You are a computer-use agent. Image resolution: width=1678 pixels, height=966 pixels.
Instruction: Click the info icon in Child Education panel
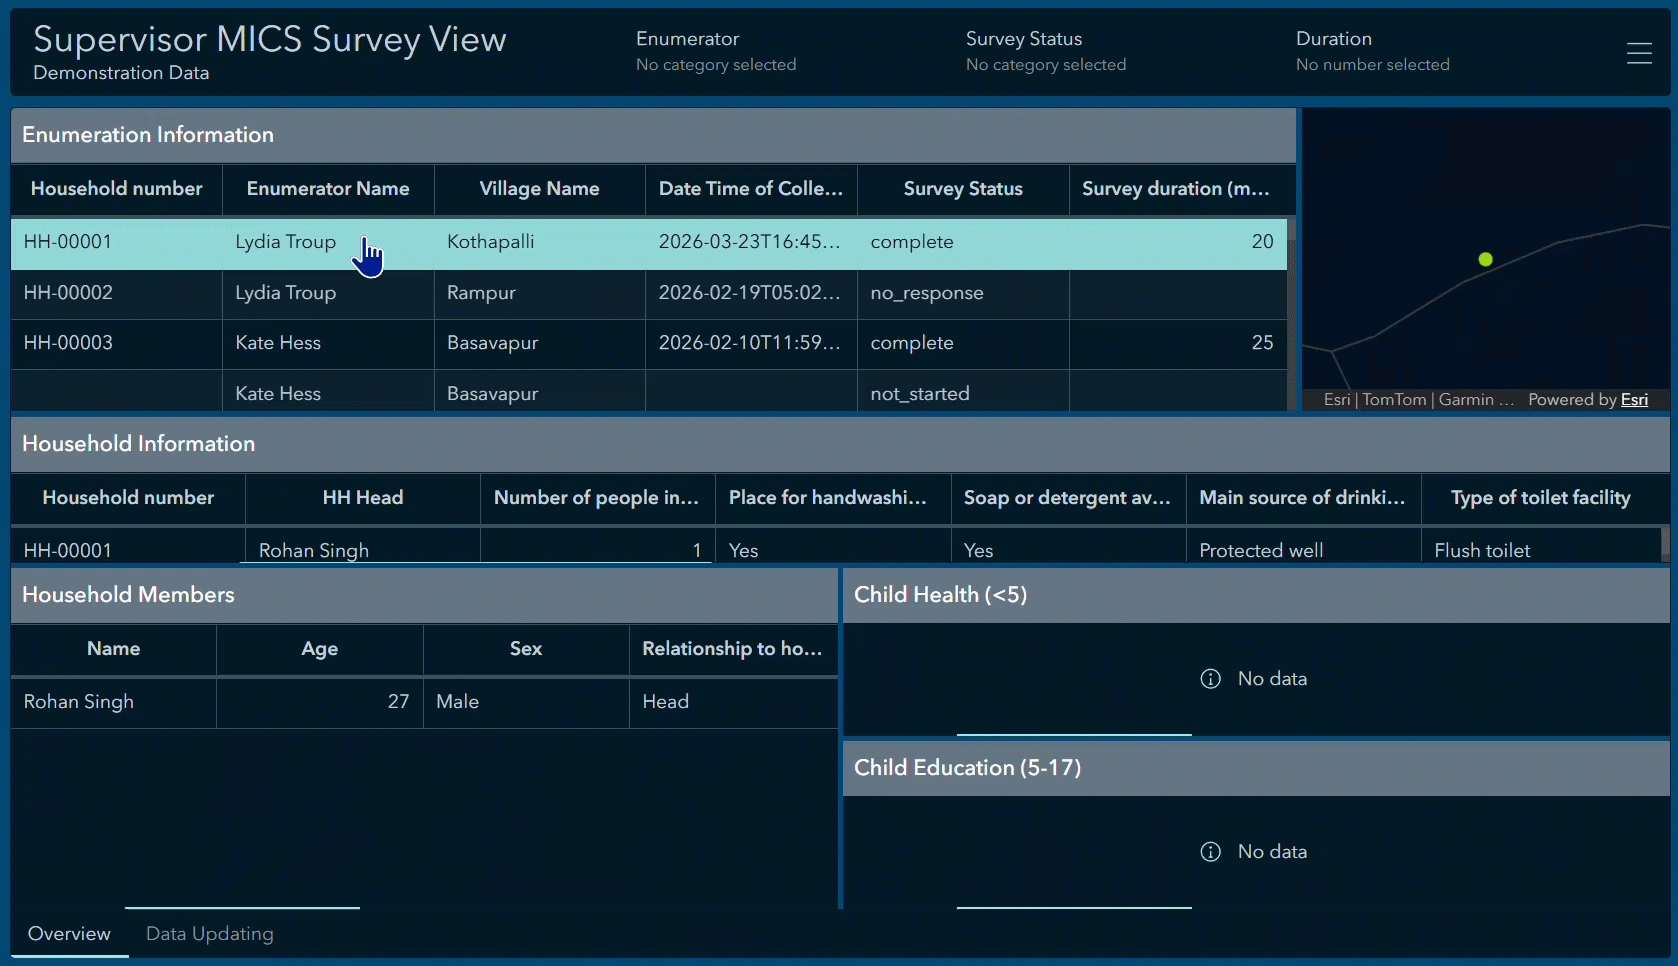[1210, 852]
